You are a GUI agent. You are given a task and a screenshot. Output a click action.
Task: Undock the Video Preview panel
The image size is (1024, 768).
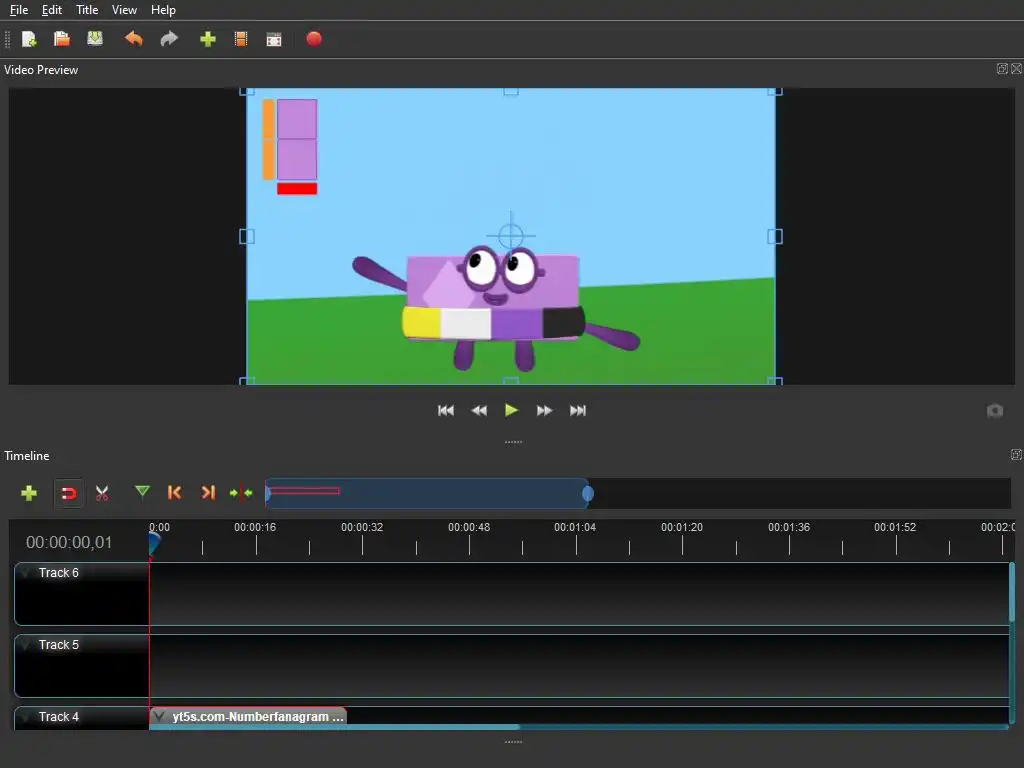point(1002,69)
